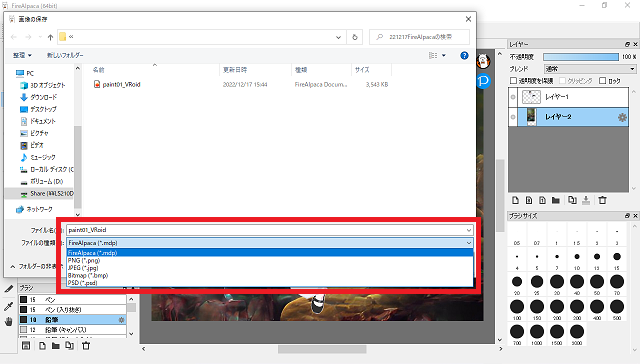Image resolution: width=640 pixels, height=364 pixels.
Task: Click the new layer icon in layer panel
Action: click(516, 200)
